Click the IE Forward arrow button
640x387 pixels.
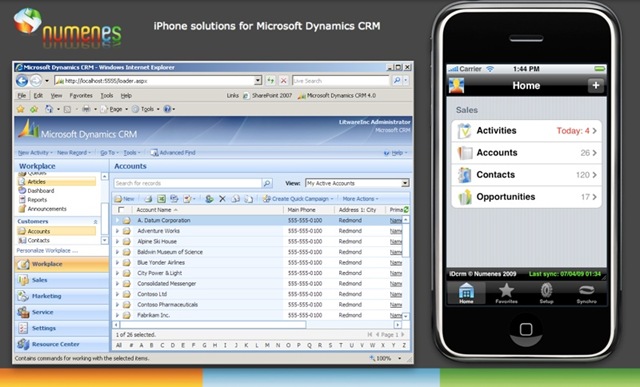[36, 81]
